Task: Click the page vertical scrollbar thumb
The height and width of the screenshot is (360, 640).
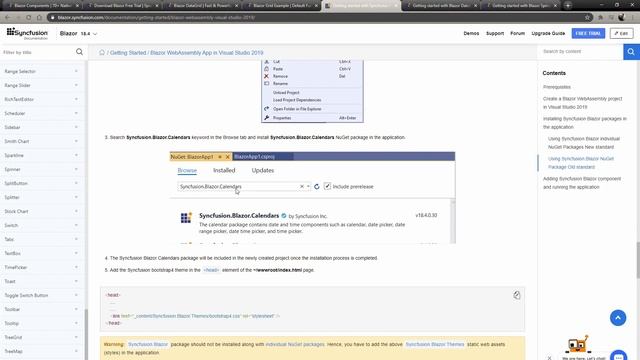Action: point(638,260)
